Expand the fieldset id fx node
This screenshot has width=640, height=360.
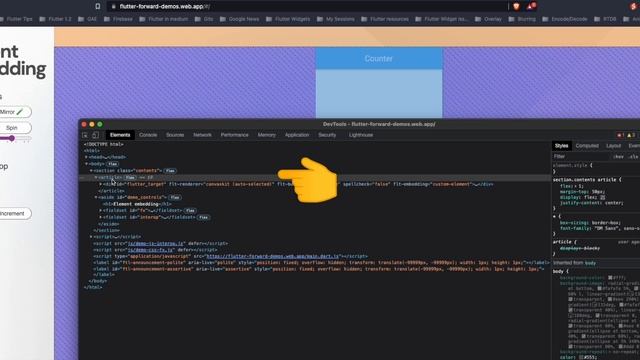point(100,211)
